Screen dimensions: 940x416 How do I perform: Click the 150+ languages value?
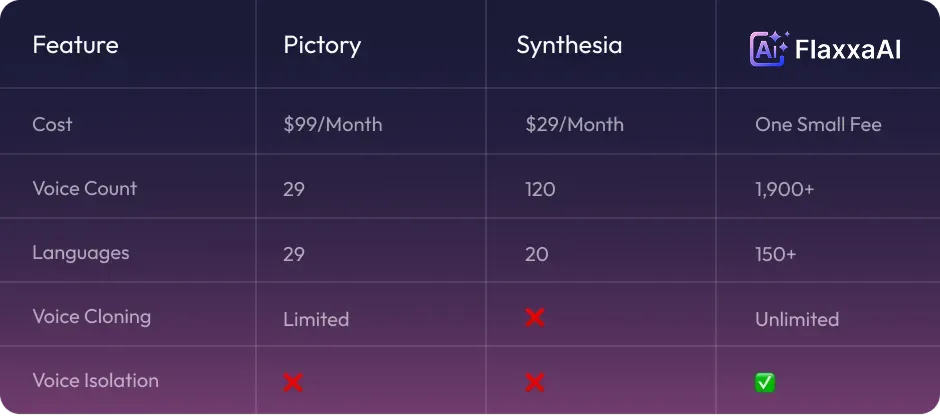pos(776,254)
